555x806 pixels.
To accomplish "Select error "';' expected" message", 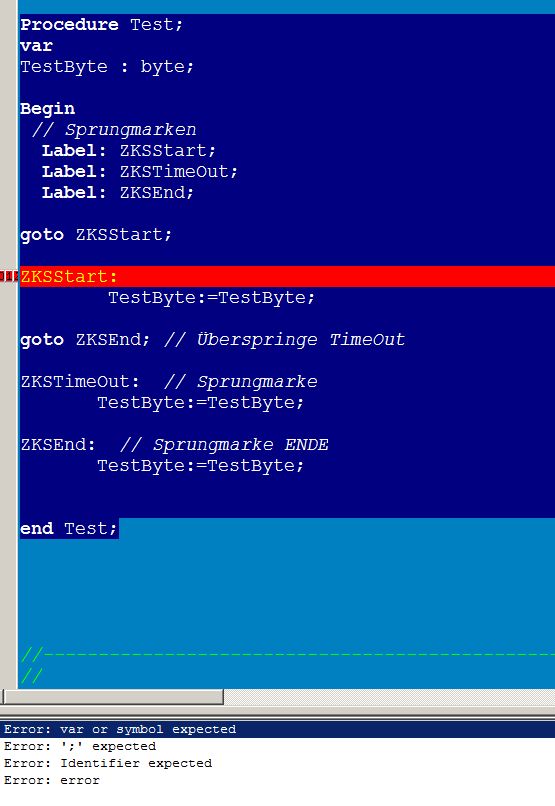I will coord(80,746).
